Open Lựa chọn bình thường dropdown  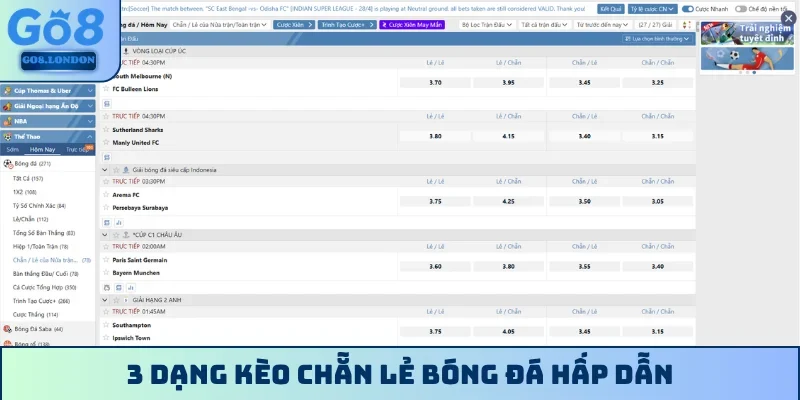[658, 39]
